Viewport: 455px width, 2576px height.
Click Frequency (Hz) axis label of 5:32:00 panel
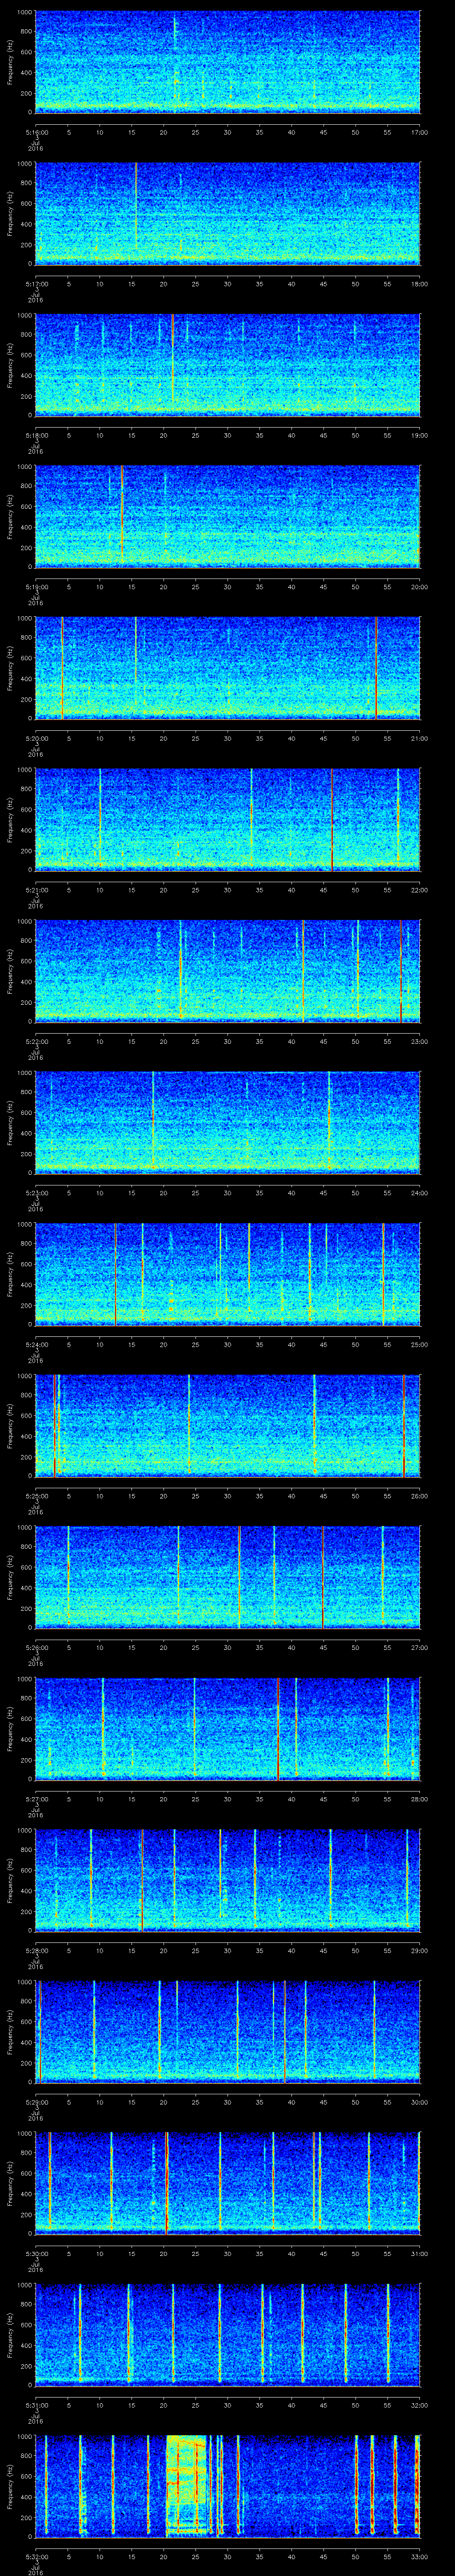click(10, 2486)
